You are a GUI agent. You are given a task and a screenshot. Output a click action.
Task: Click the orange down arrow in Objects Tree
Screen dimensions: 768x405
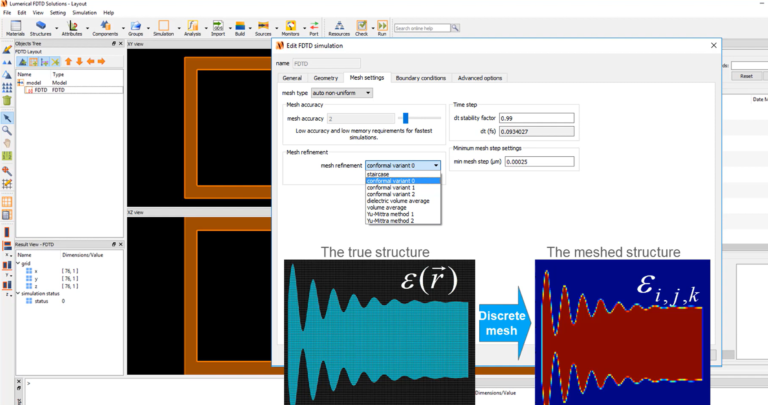click(79, 62)
